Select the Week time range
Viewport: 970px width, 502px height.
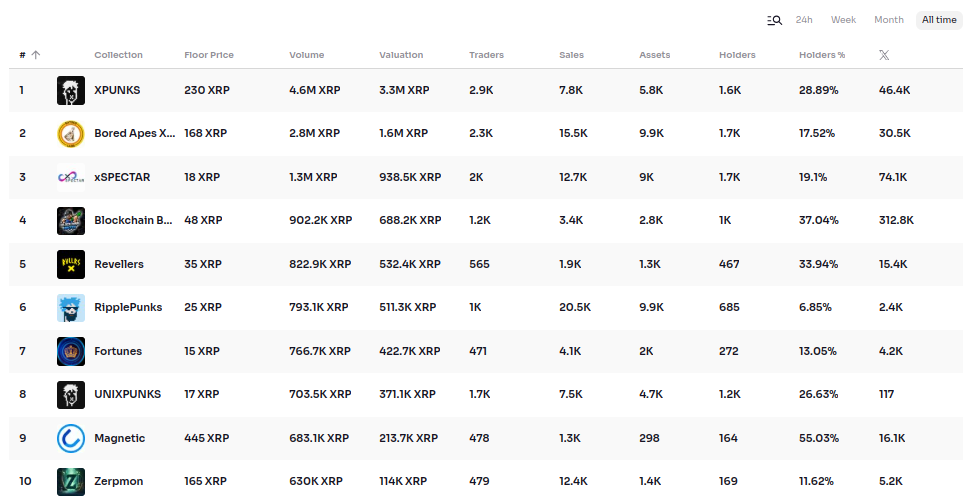point(843,20)
